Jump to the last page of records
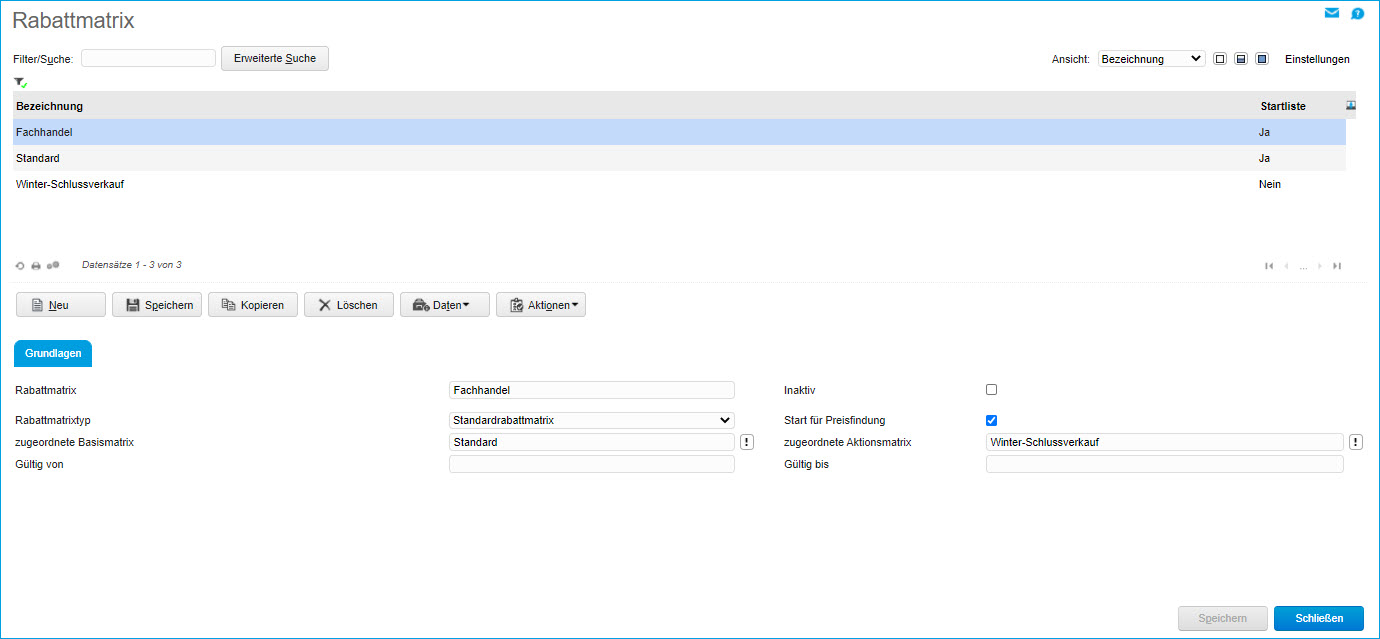1380x639 pixels. click(1337, 266)
